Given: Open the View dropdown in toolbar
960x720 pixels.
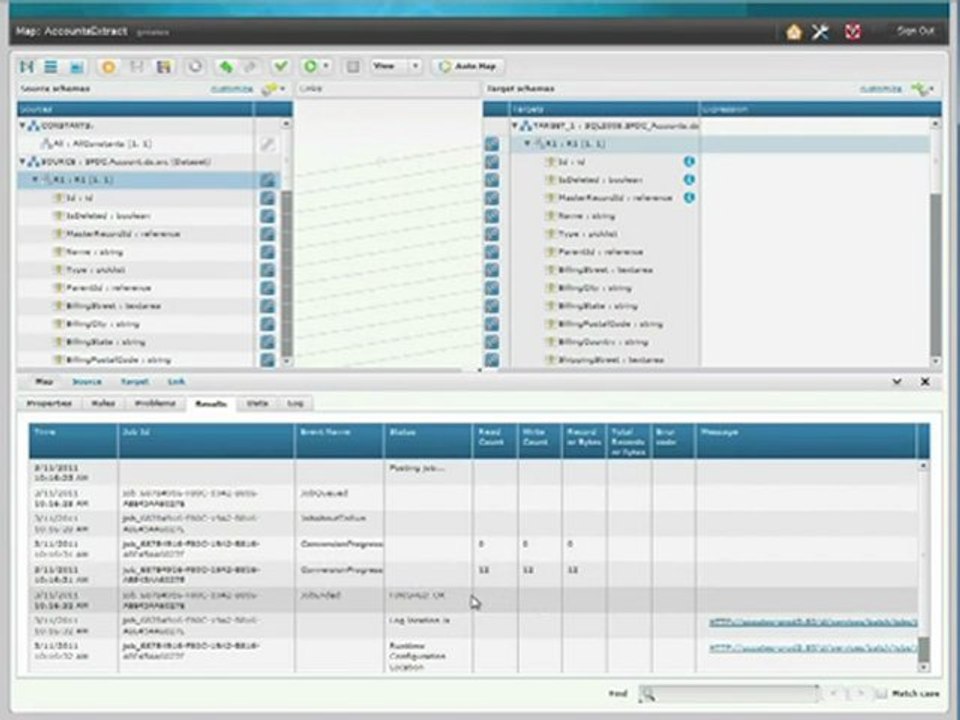Looking at the screenshot, I should click(x=396, y=66).
